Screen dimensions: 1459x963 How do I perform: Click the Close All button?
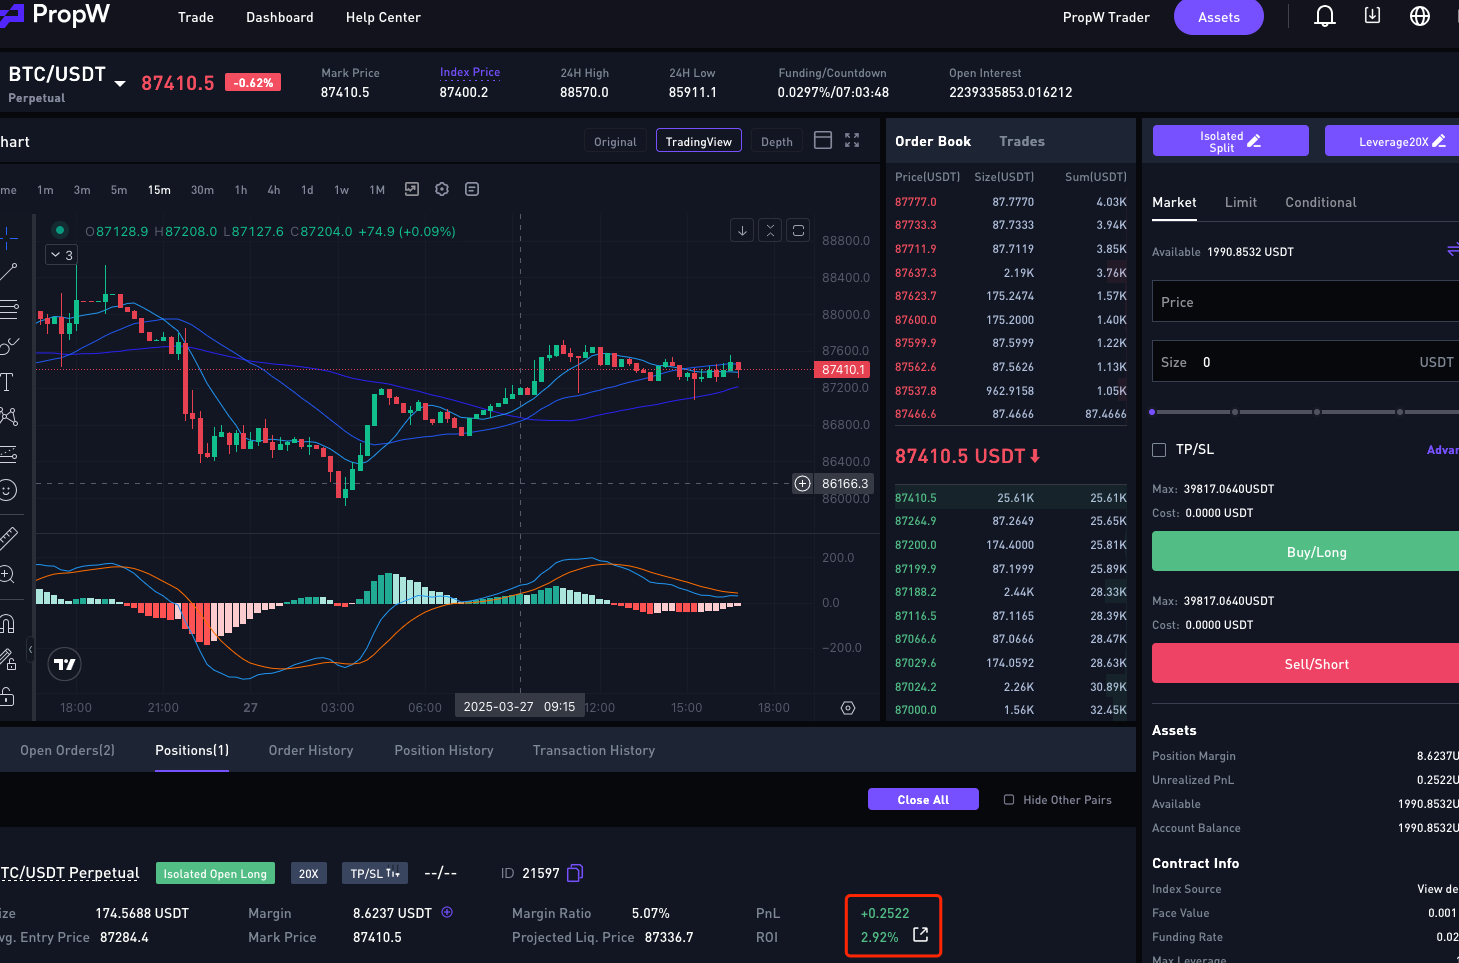point(923,799)
